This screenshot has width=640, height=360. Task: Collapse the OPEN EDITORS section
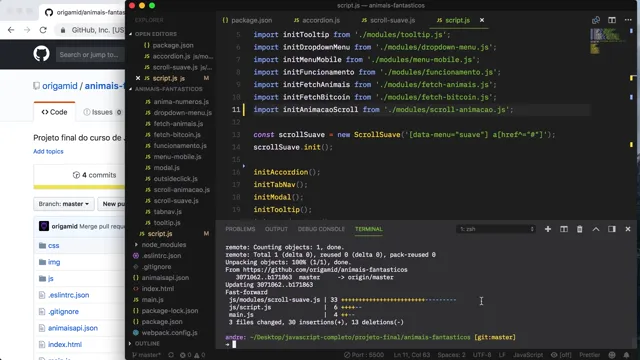(156, 34)
